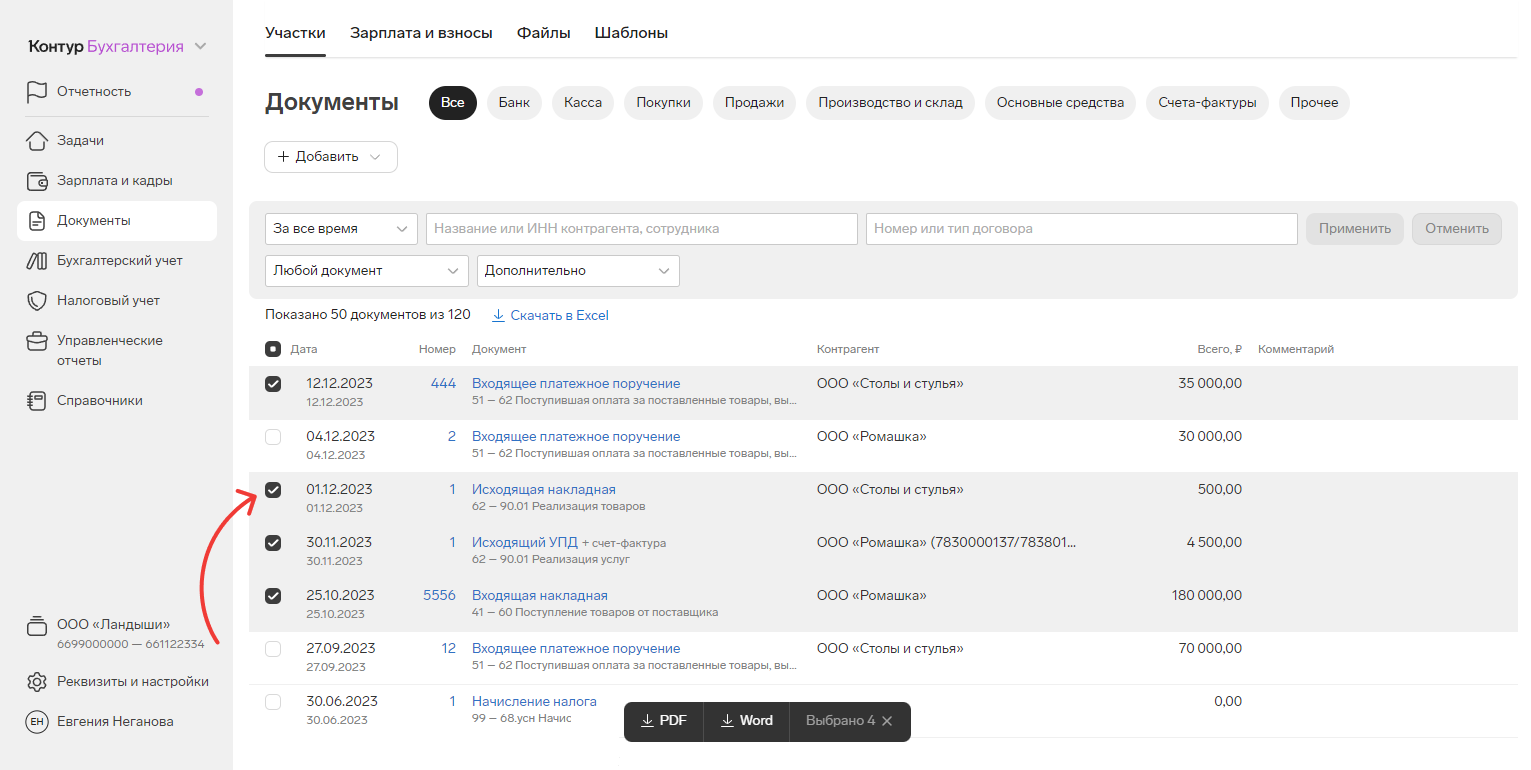Click the ЕН user avatar icon

click(x=37, y=722)
